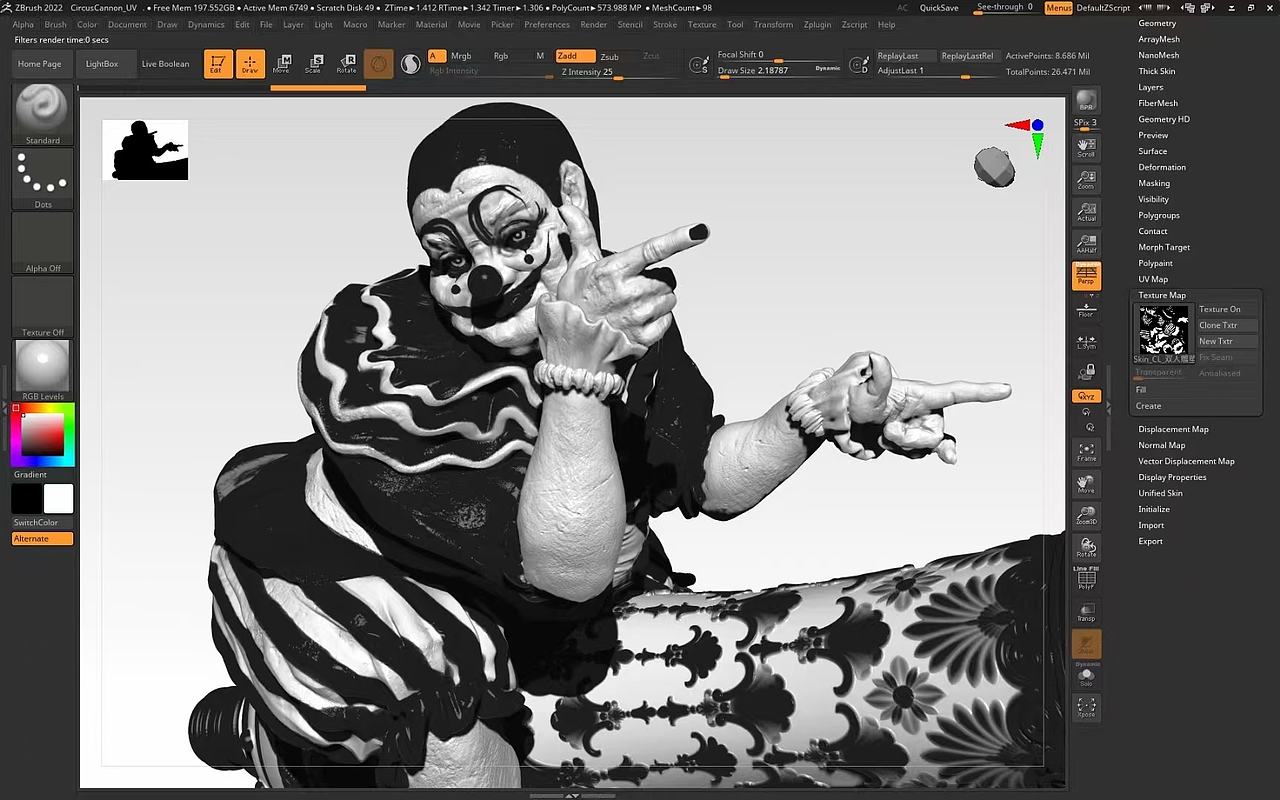This screenshot has width=1280, height=800.
Task: Switch to Move transform mode on top shelf
Action: (x=282, y=64)
